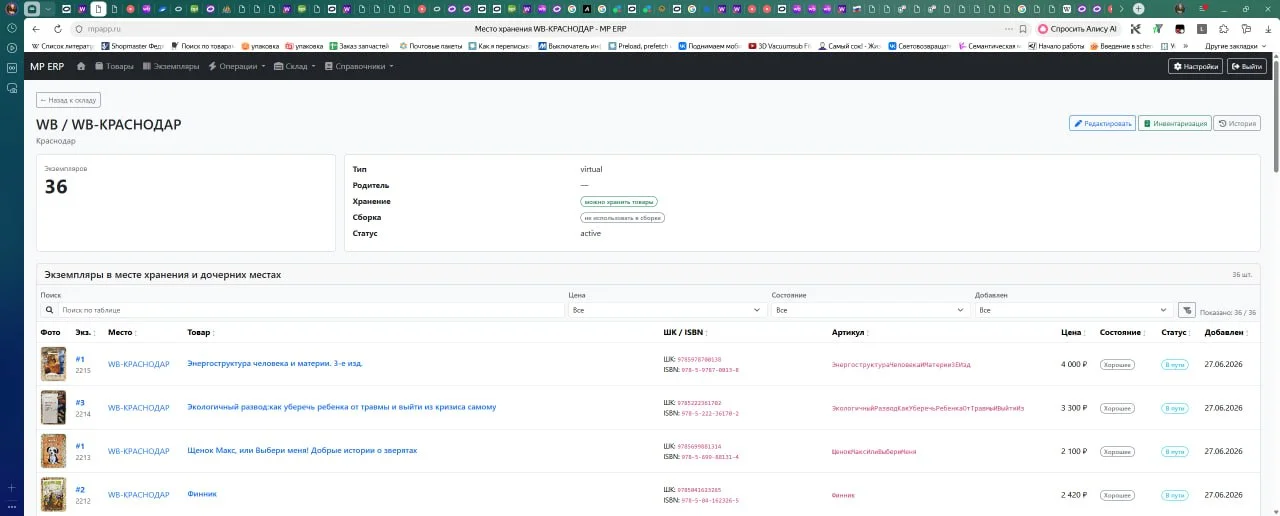Screen dimensions: 1280x516
Task: Expand the Справочники dropdown menu
Action: [x=359, y=66]
